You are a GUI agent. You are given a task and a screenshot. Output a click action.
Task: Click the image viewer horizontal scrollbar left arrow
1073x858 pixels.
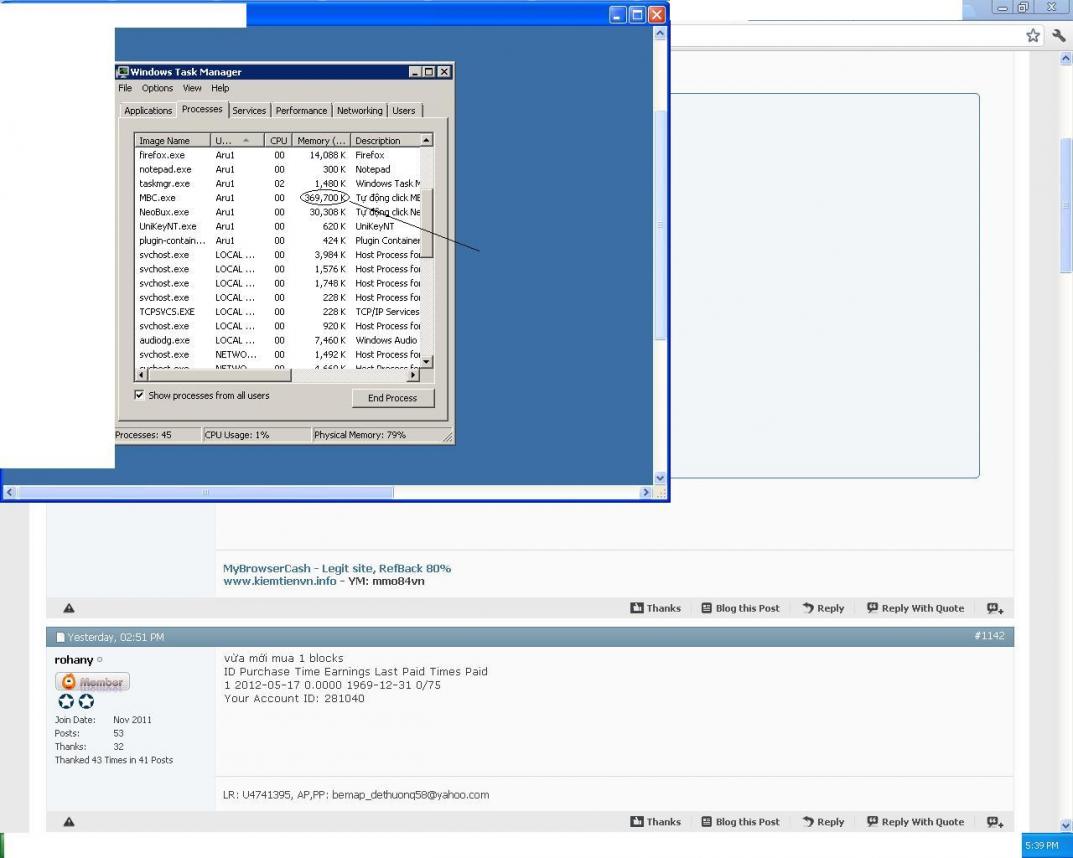[x=9, y=492]
